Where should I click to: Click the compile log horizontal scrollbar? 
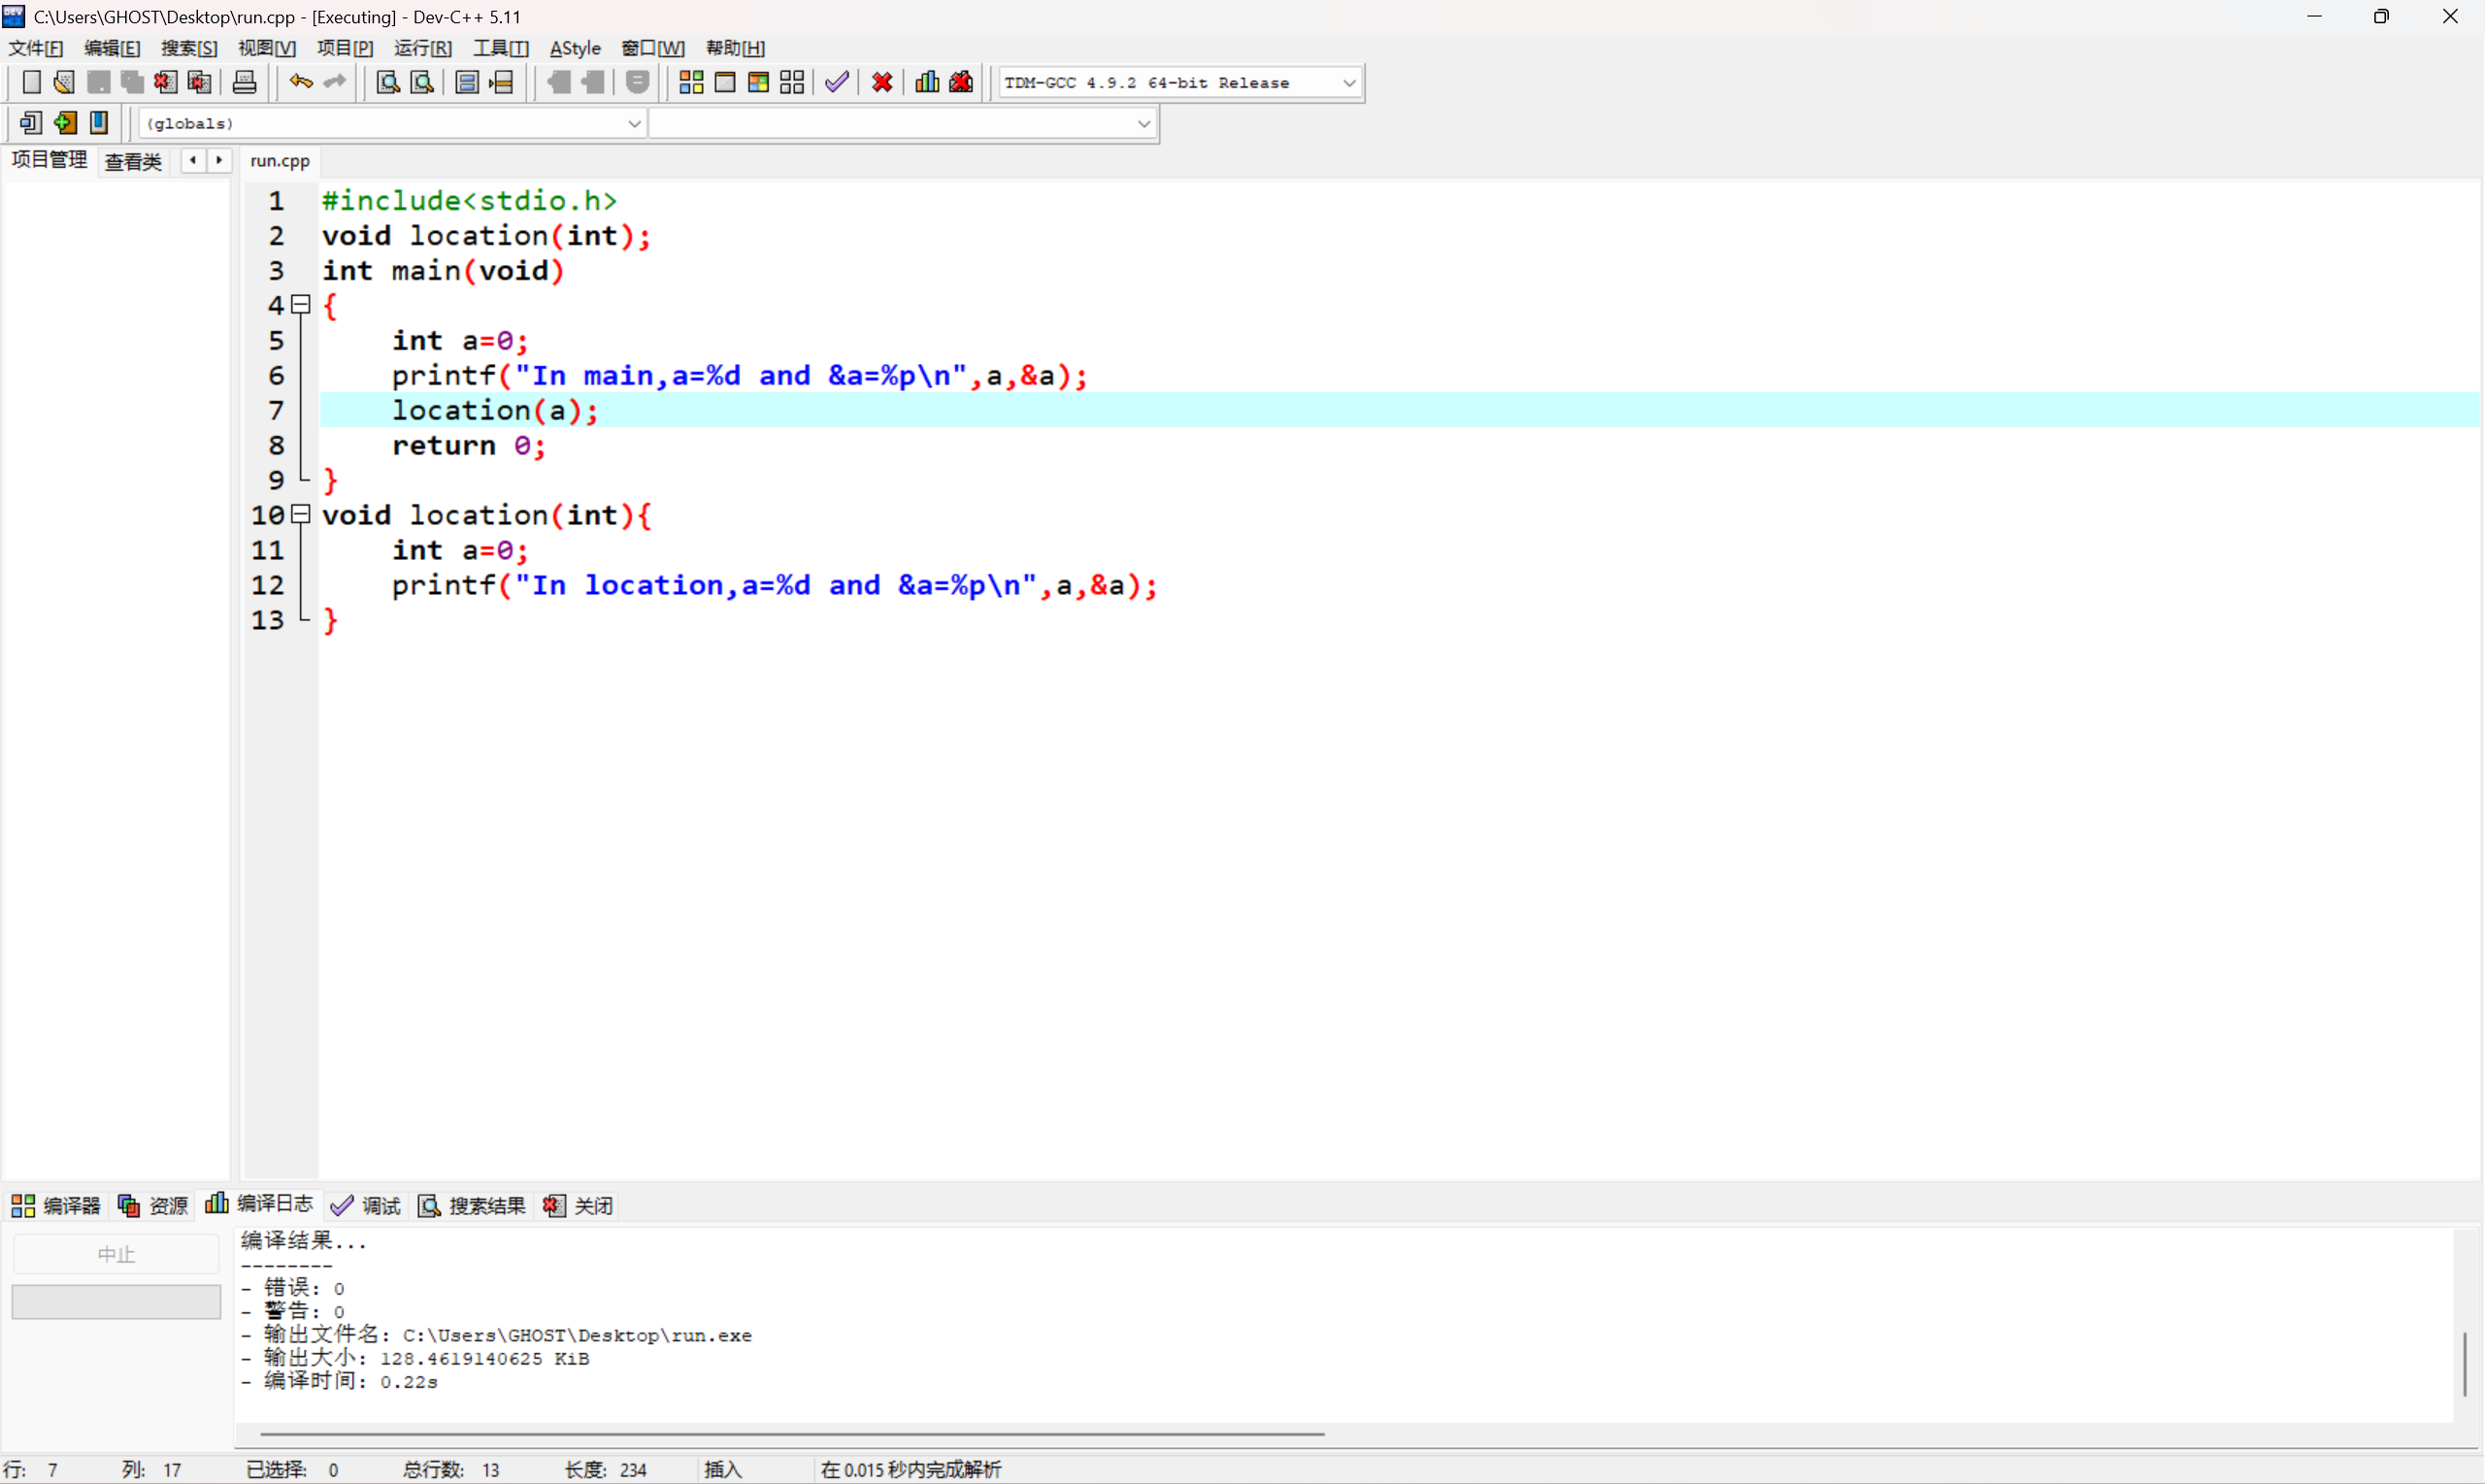pyautogui.click(x=790, y=1434)
